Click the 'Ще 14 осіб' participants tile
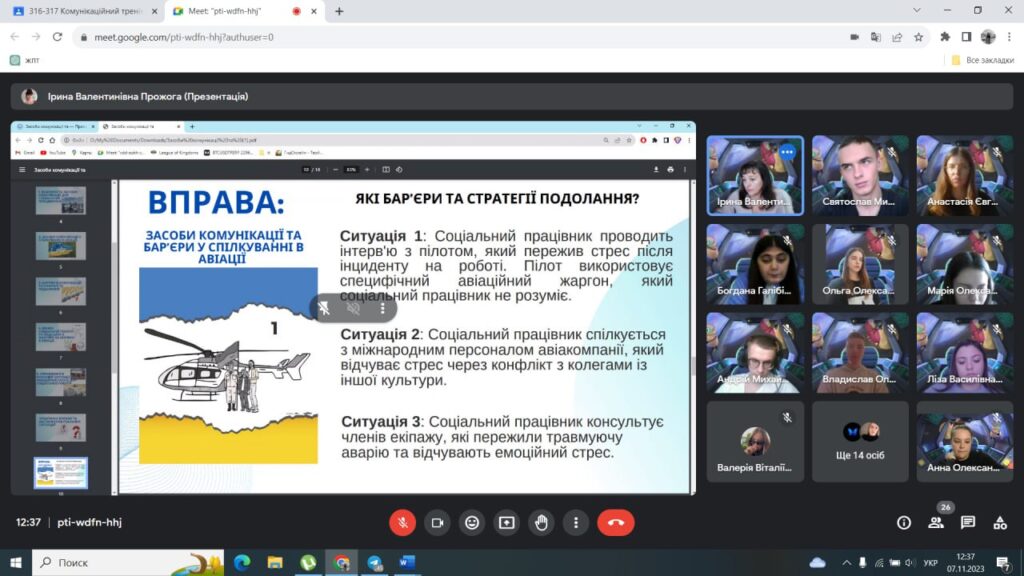The height and width of the screenshot is (576, 1024). click(x=860, y=441)
